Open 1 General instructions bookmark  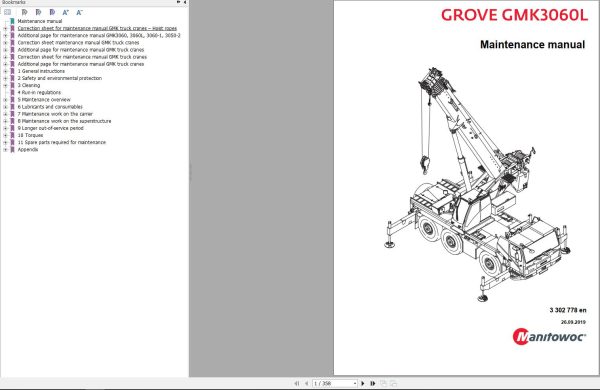click(x=41, y=71)
